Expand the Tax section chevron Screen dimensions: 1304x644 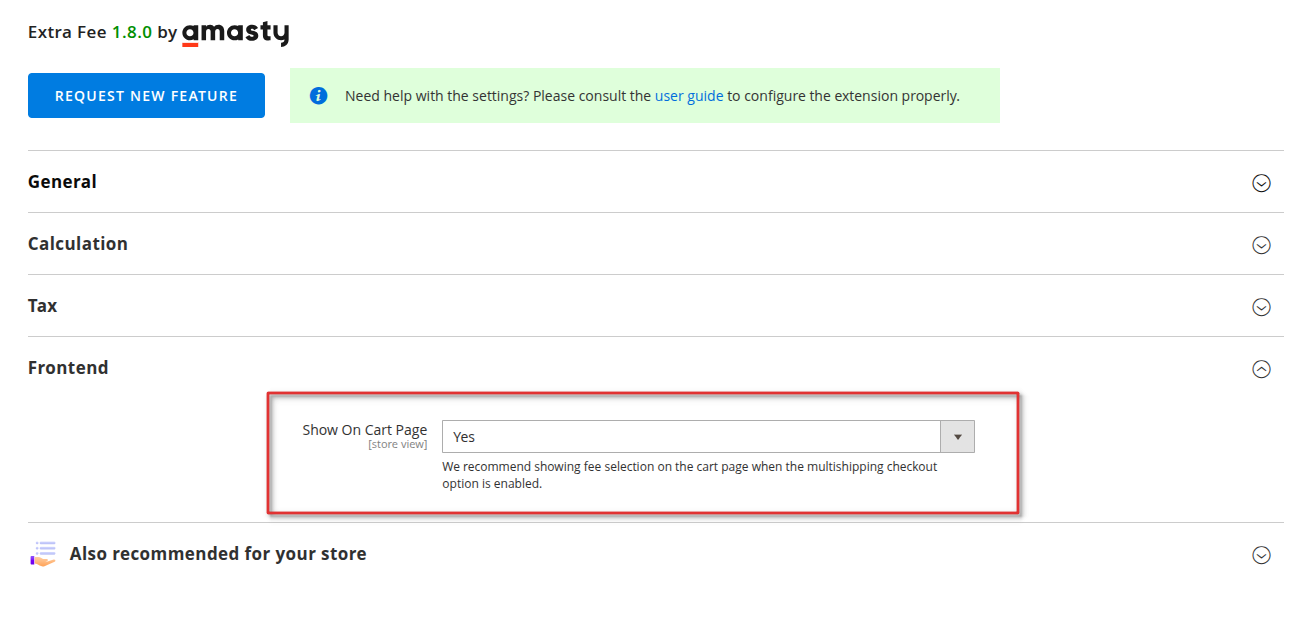1262,307
